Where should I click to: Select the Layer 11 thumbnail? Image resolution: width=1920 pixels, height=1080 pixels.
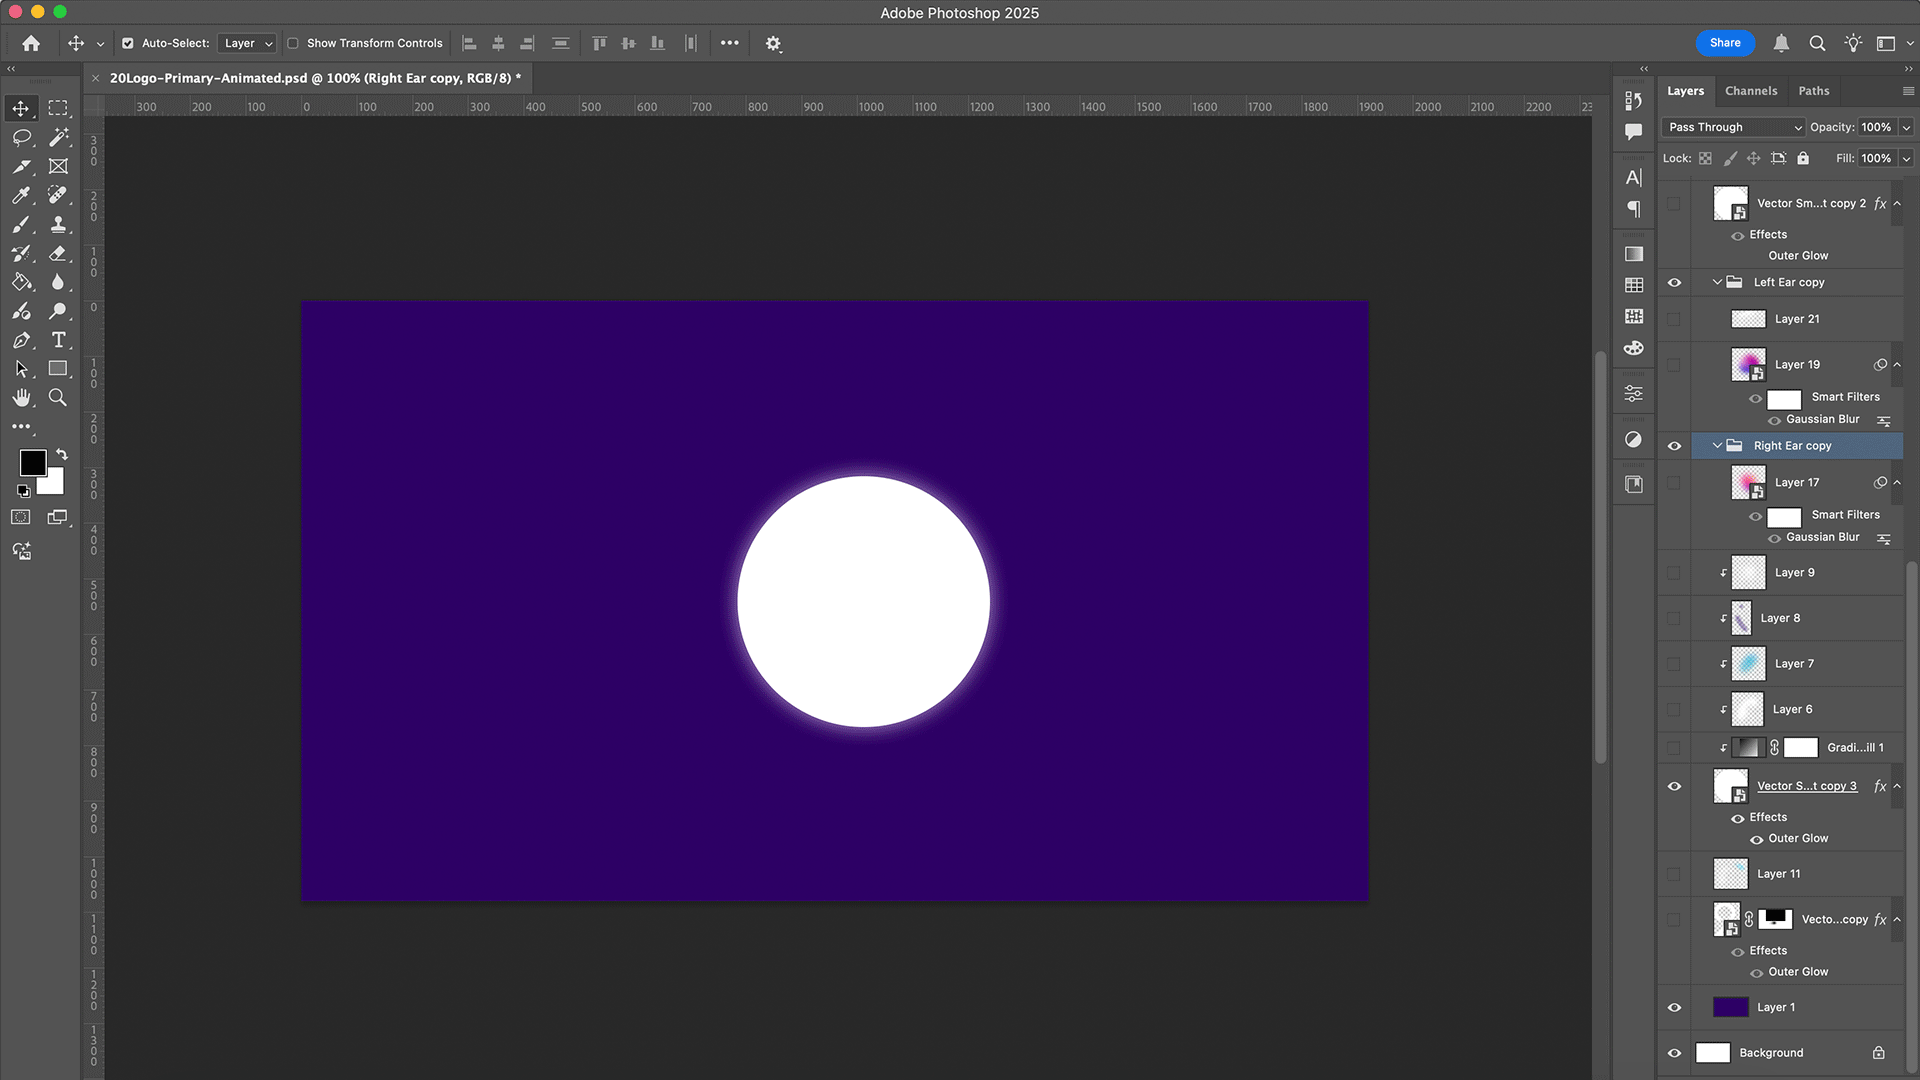(1730, 874)
